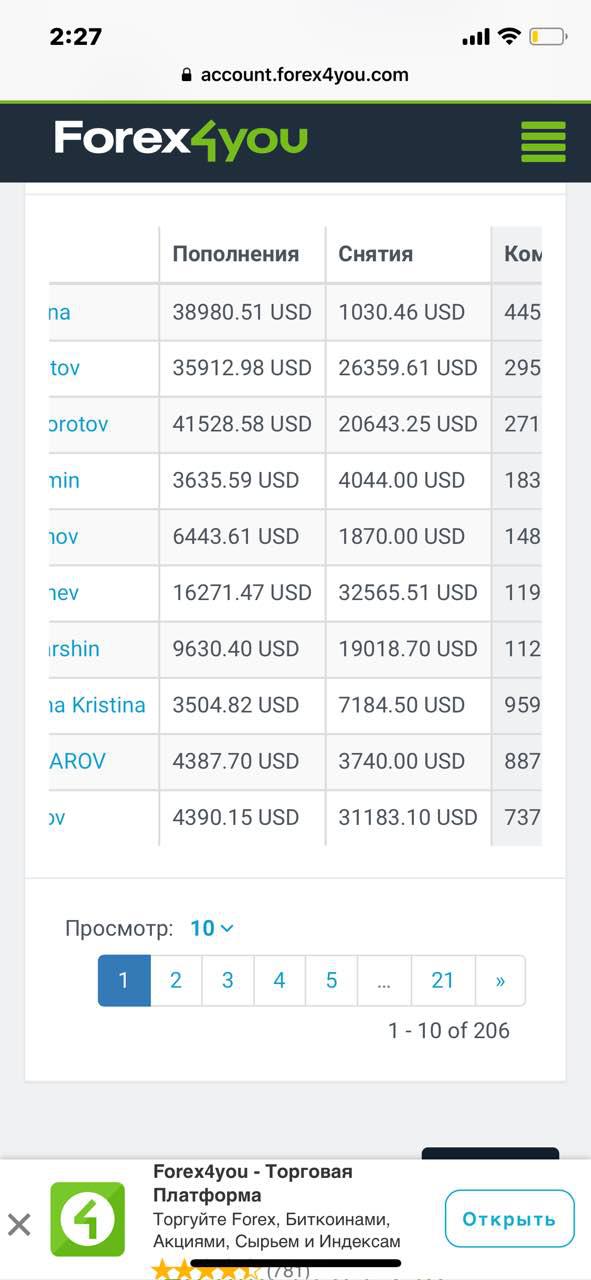Image resolution: width=591 pixels, height=1280 pixels.
Task: Open the Kristina client link
Action: [98, 705]
